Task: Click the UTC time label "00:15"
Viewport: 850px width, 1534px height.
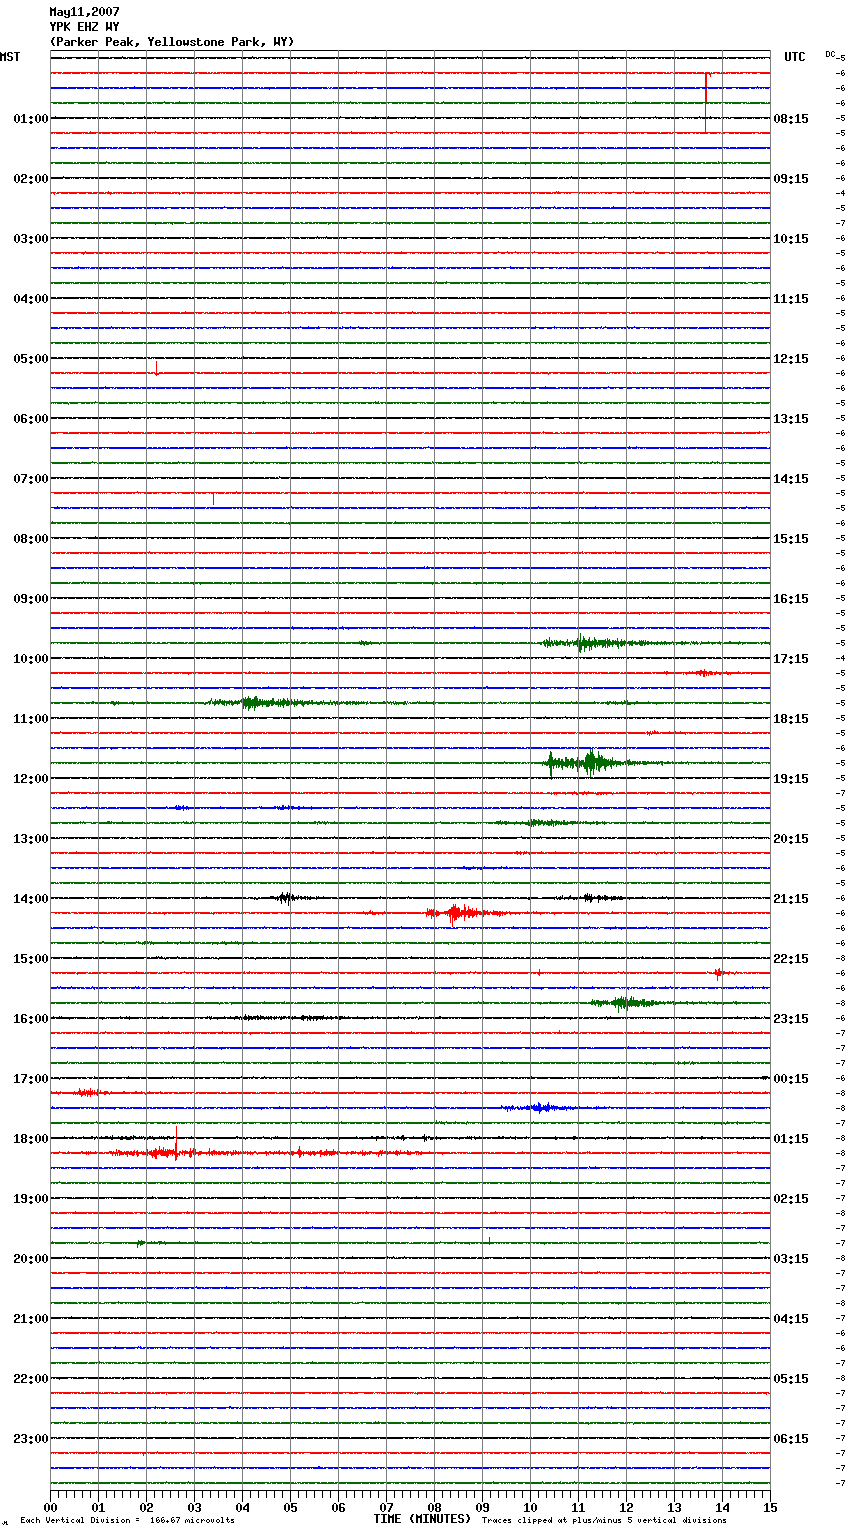Action: click(791, 1079)
